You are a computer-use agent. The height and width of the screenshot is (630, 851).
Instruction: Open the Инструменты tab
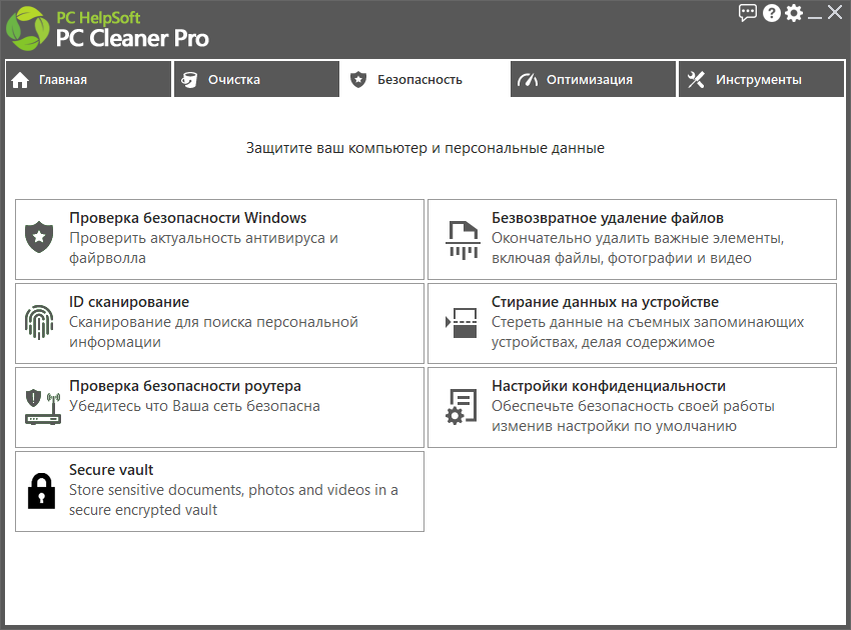click(761, 79)
